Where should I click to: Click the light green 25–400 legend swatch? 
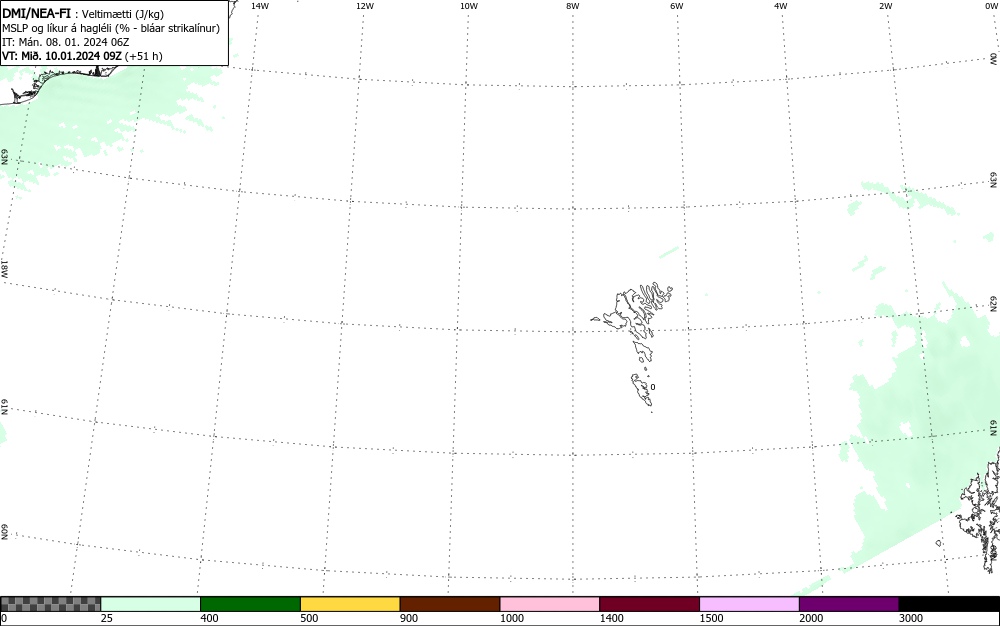(x=151, y=604)
